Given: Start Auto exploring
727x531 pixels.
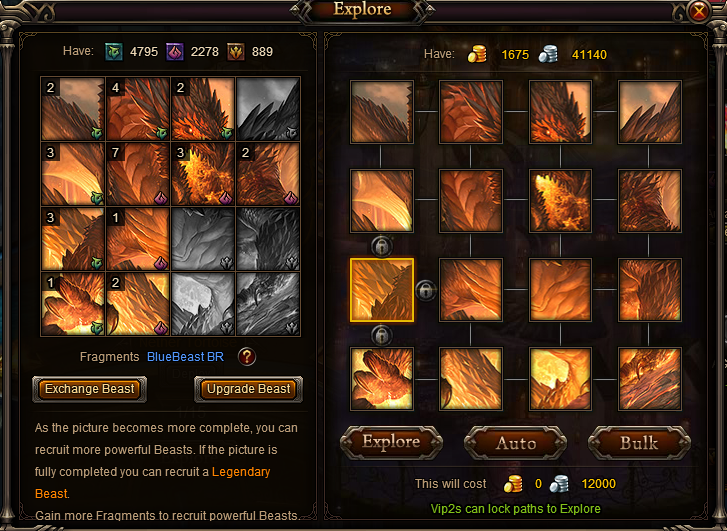Looking at the screenshot, I should 516,443.
